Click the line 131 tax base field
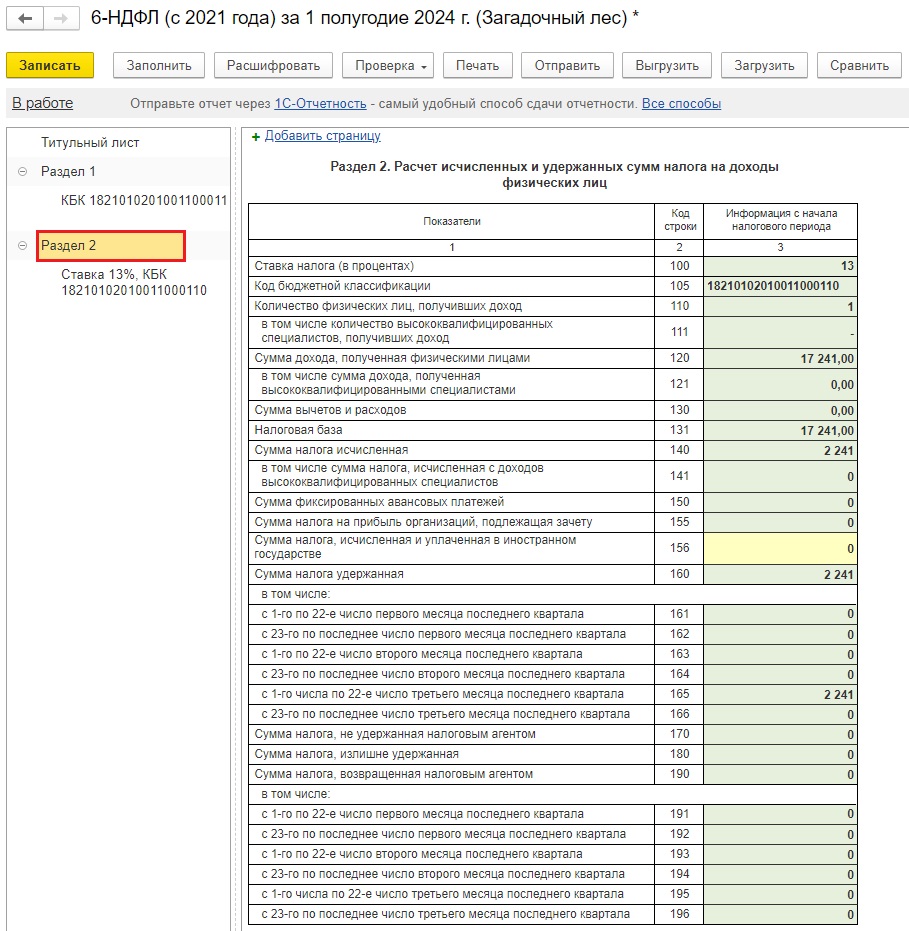This screenshot has height=931, width=909. 780,430
